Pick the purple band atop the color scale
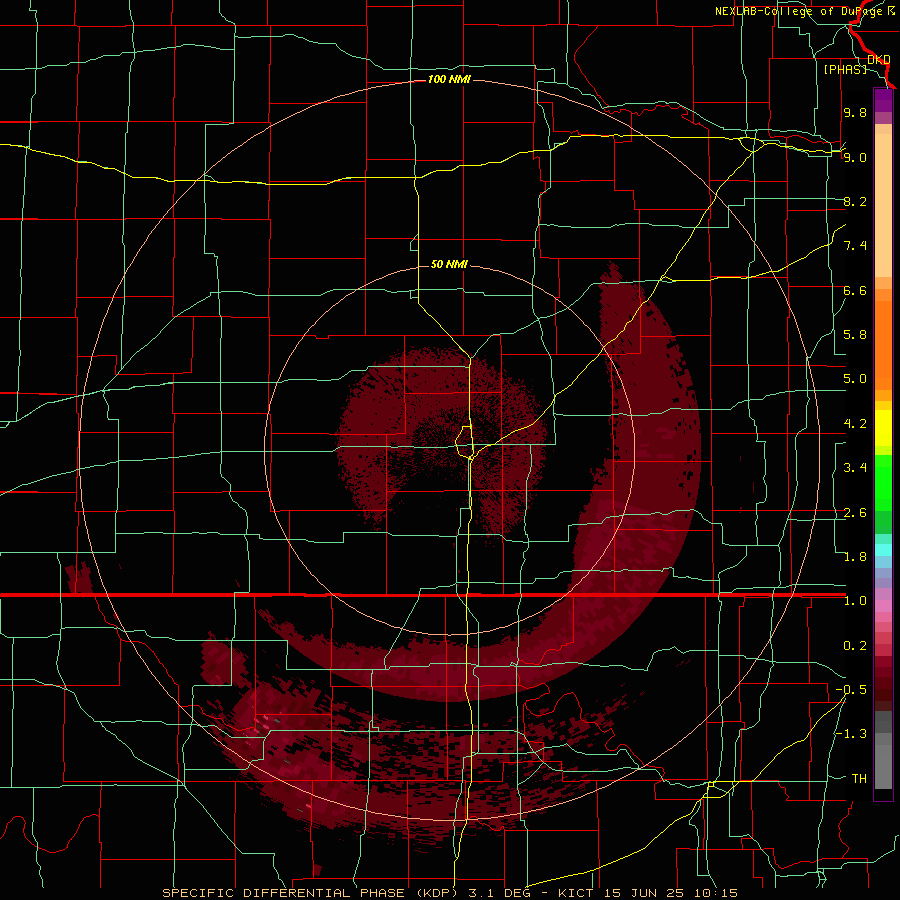Image resolution: width=900 pixels, height=900 pixels. click(883, 101)
